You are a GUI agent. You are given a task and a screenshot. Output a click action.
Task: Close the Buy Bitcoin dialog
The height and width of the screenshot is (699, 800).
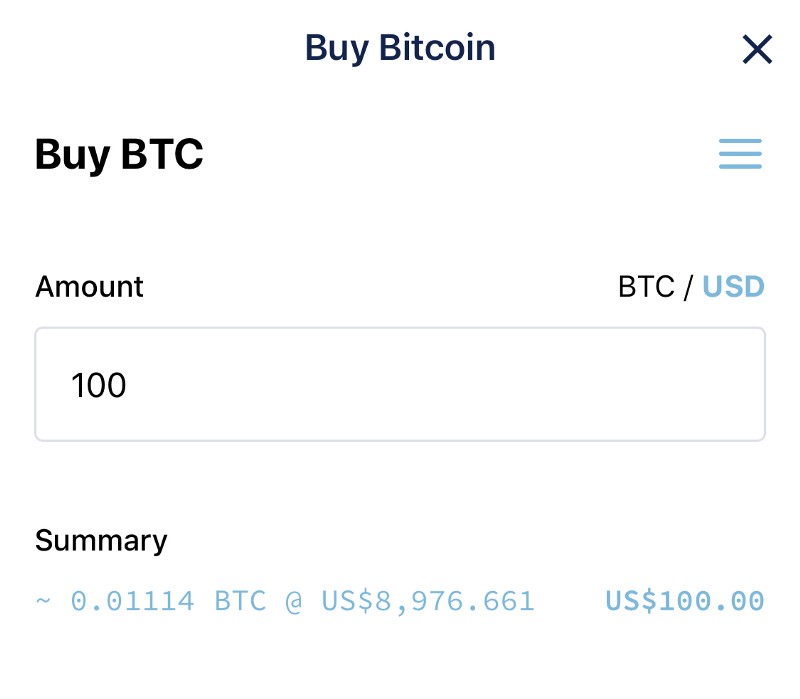(757, 49)
